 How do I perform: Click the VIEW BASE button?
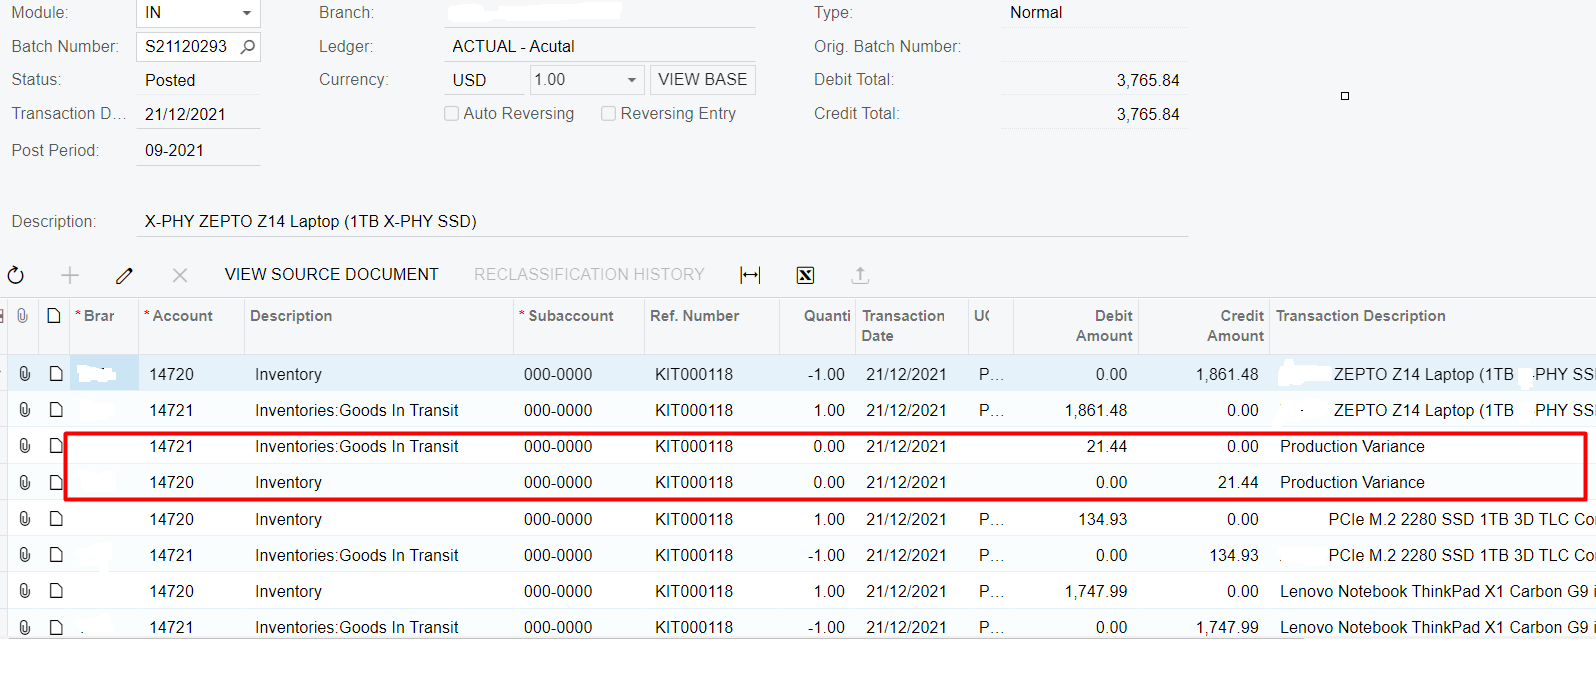point(702,80)
